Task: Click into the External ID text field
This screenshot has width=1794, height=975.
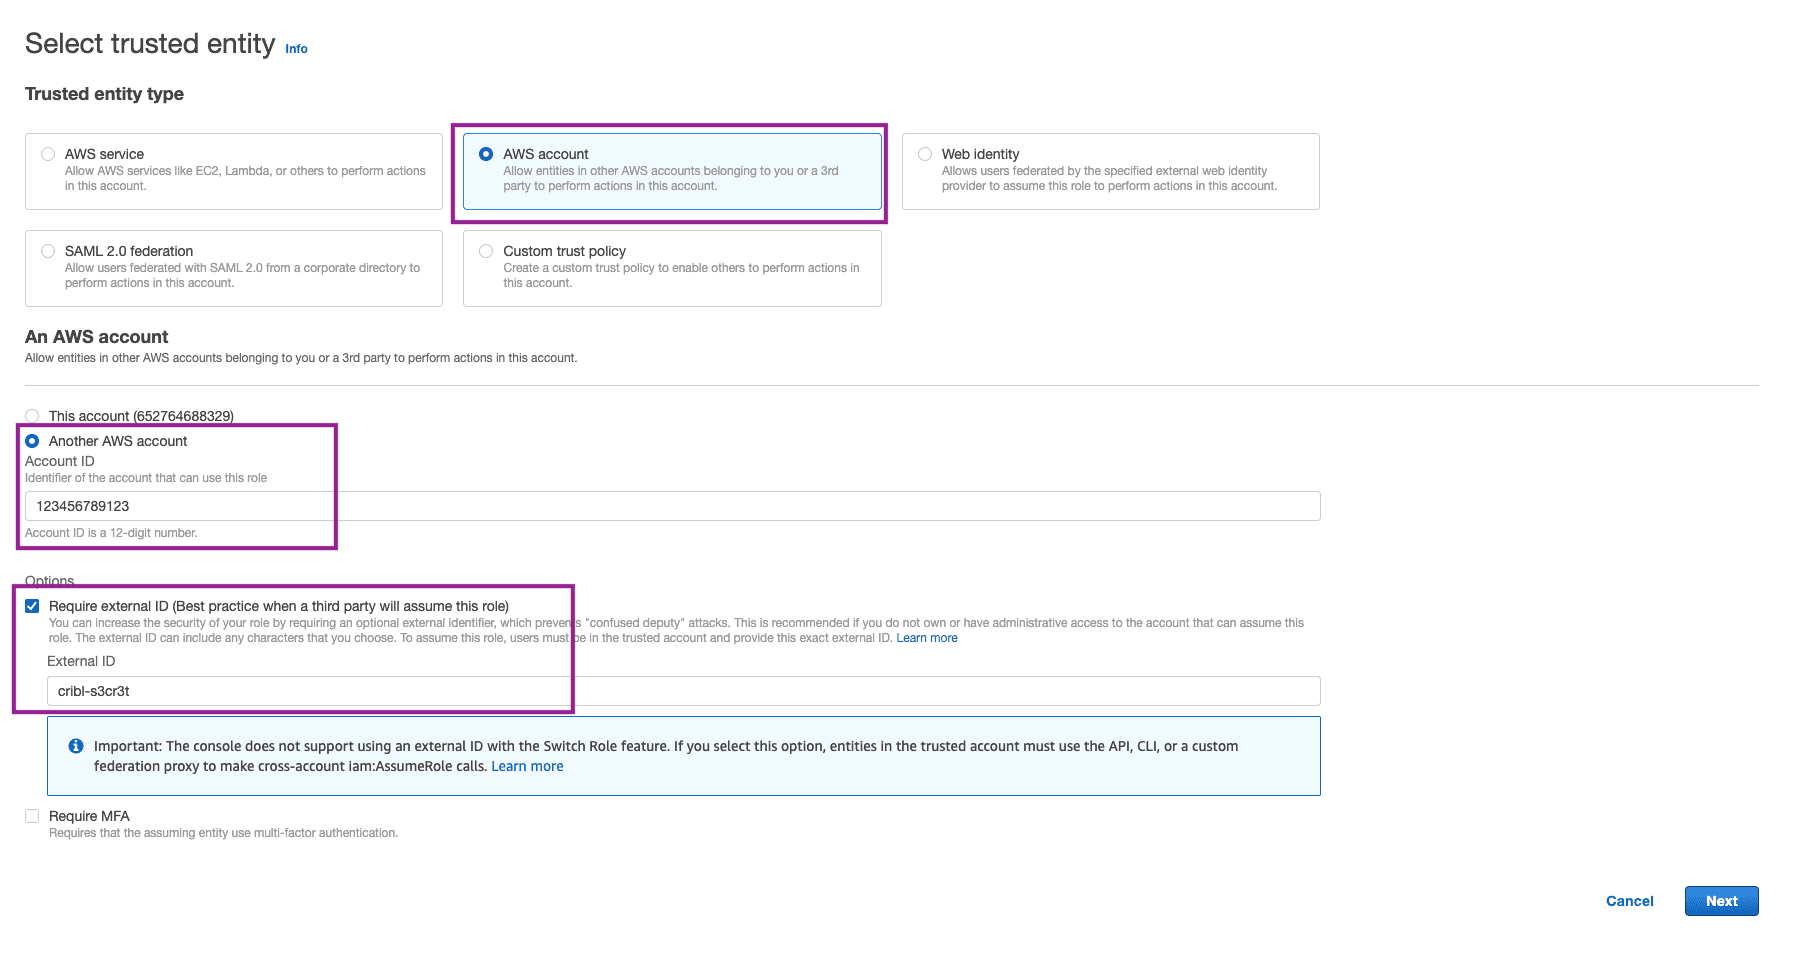Action: pyautogui.click(x=683, y=691)
